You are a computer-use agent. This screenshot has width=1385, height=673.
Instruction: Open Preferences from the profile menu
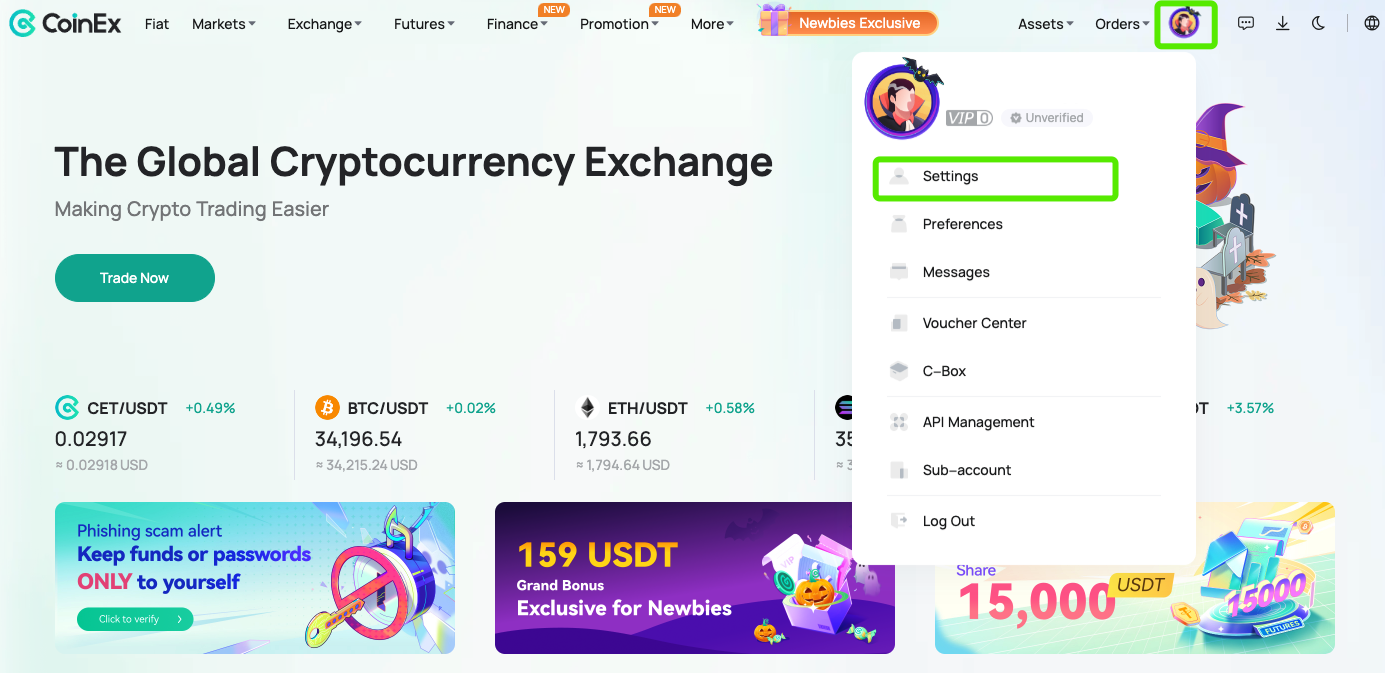[962, 224]
